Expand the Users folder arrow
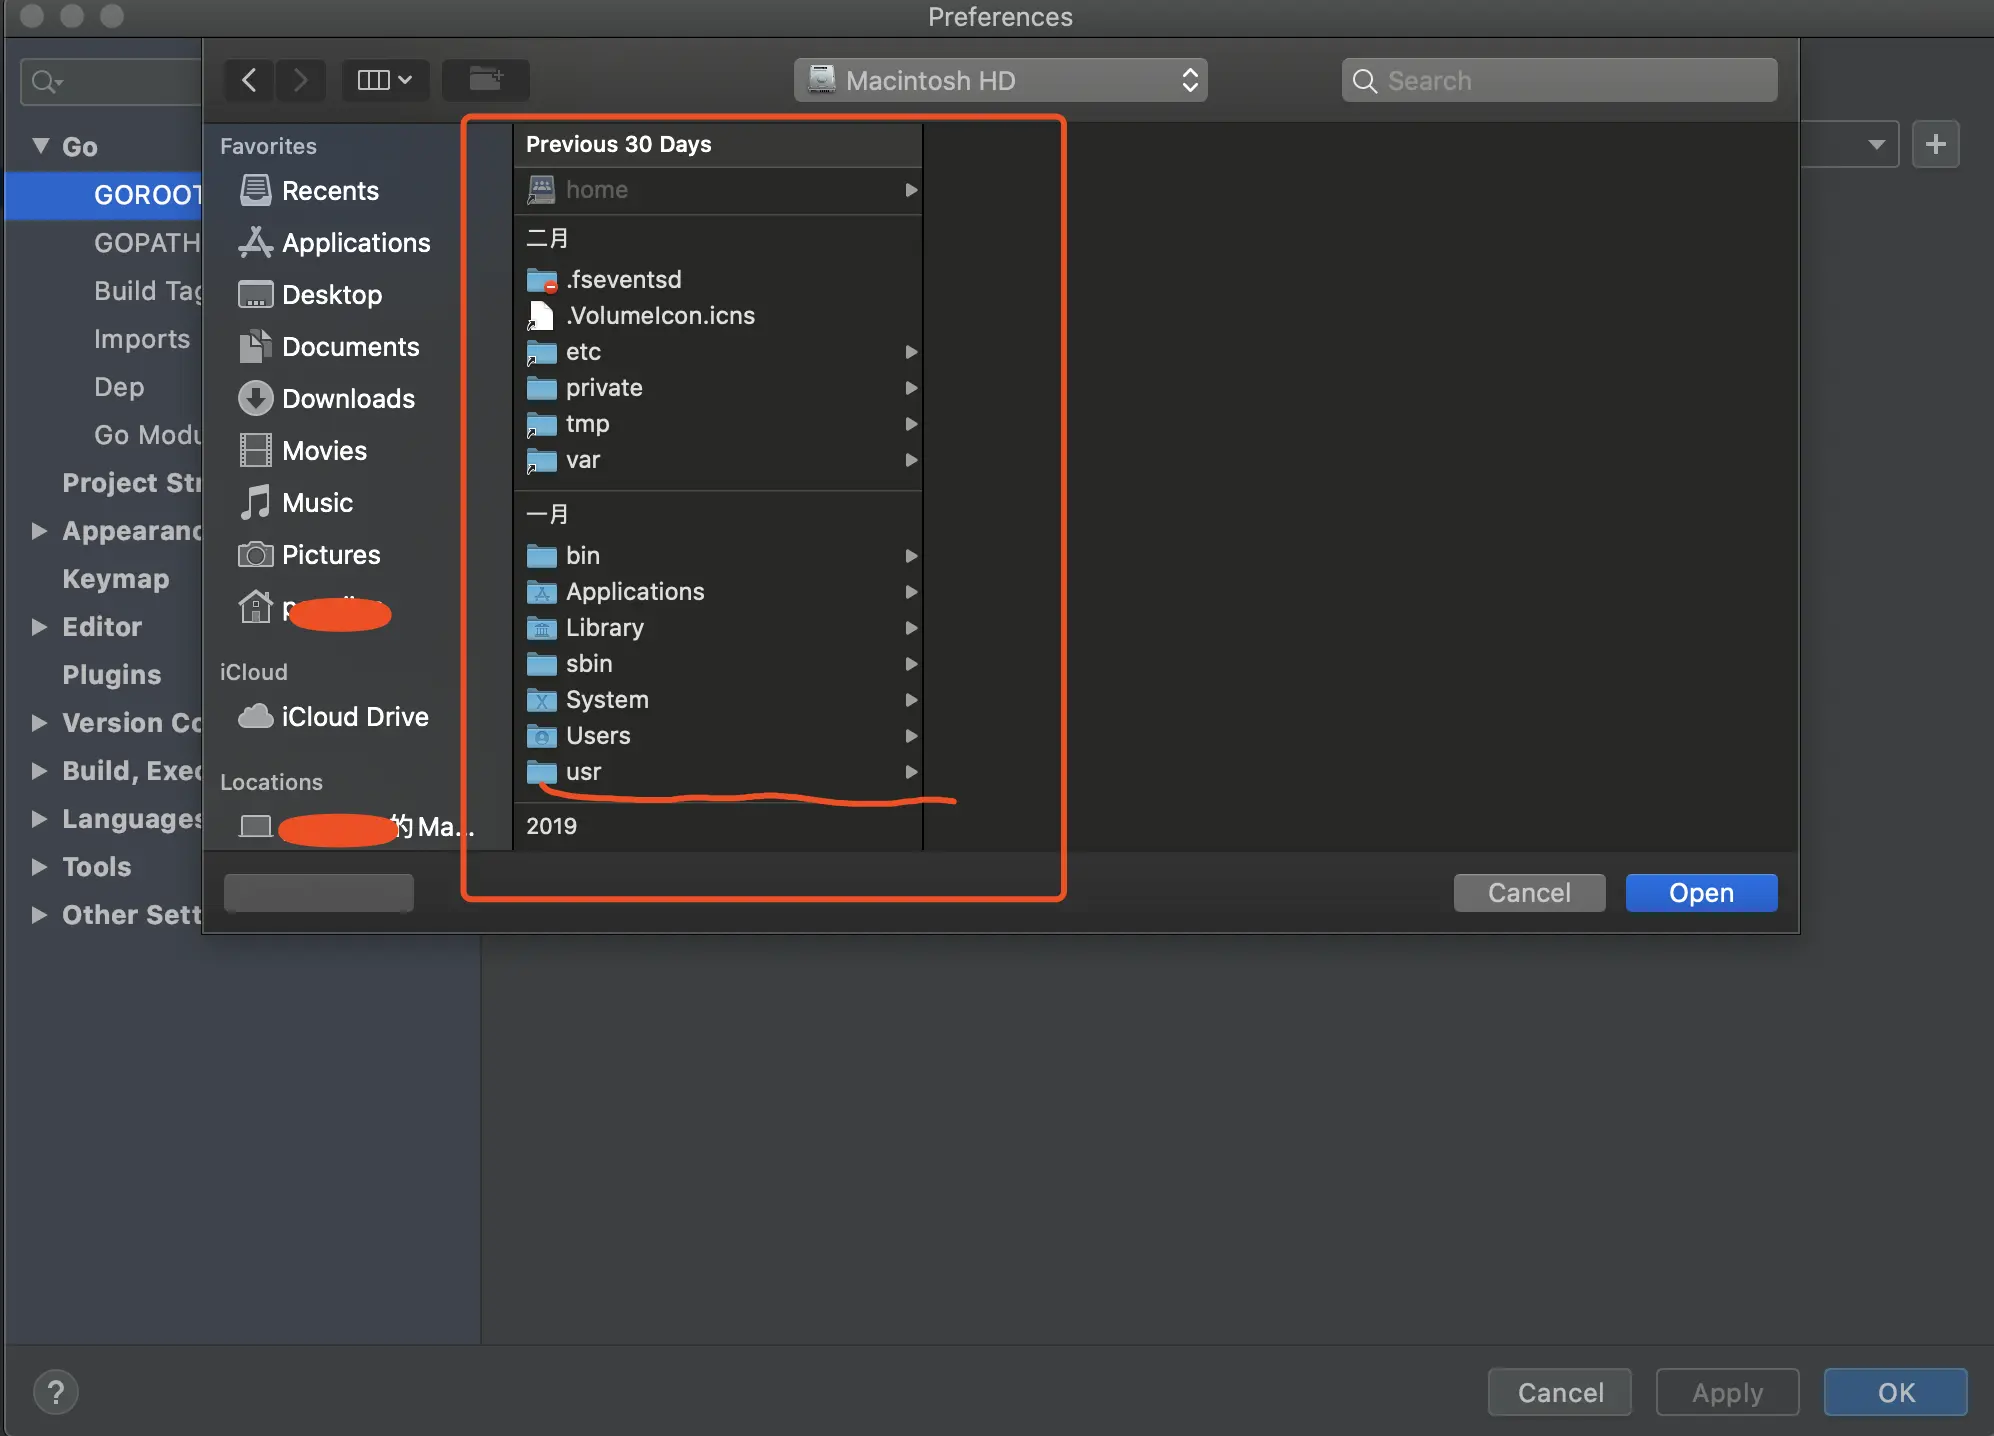 click(x=911, y=736)
